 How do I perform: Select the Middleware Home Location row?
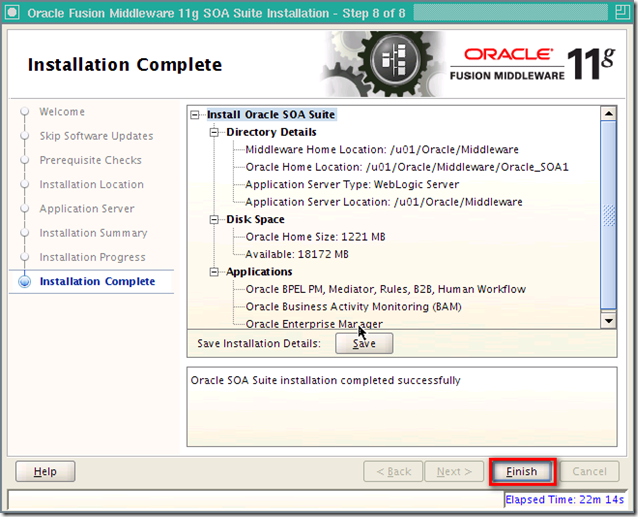point(382,150)
